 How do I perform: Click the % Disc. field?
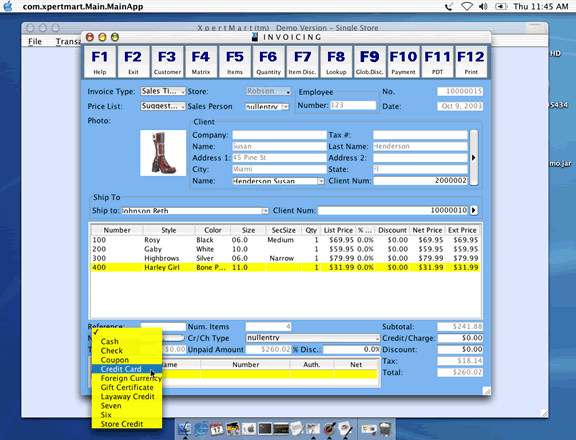[352, 349]
